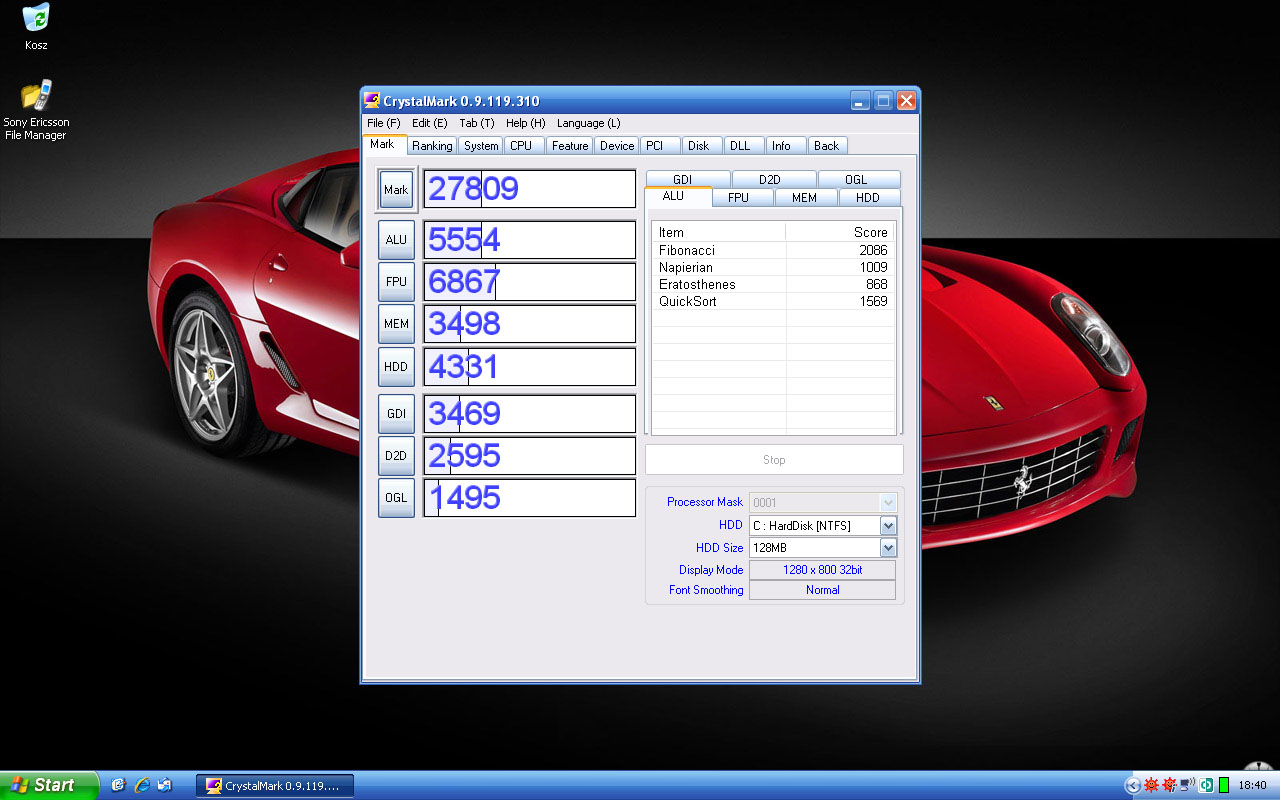Click the Start button on taskbar
The image size is (1280, 800).
click(48, 785)
